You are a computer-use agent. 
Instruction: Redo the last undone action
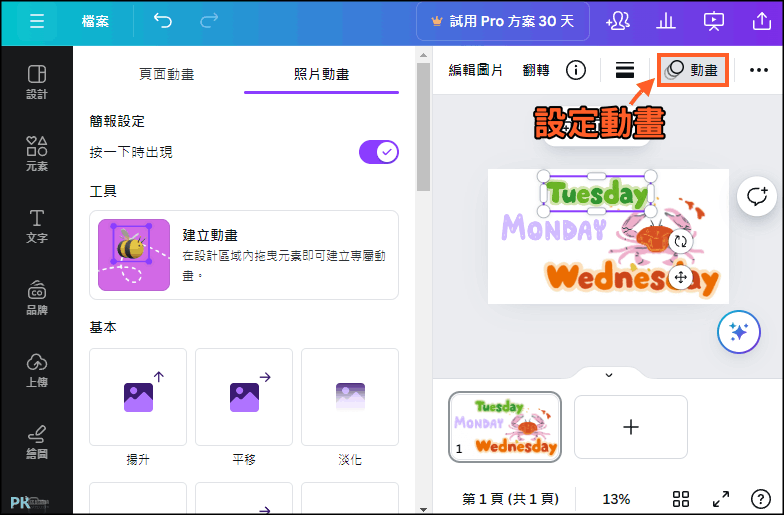coord(209,21)
